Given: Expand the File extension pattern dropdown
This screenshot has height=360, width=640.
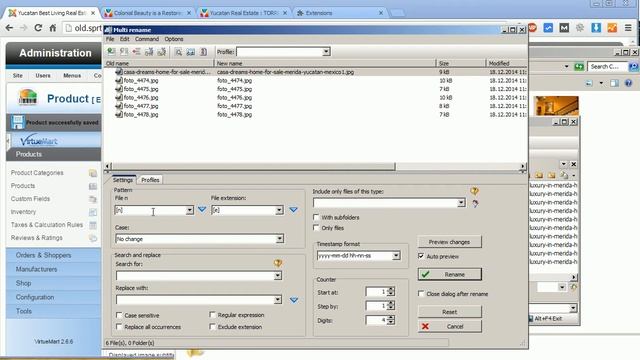Looking at the screenshot, I should click(279, 210).
